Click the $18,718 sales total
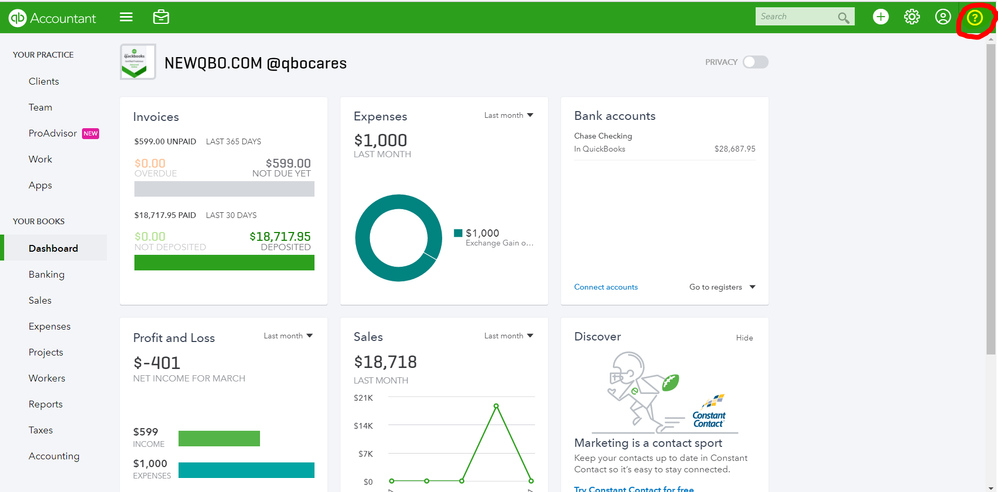 [385, 362]
